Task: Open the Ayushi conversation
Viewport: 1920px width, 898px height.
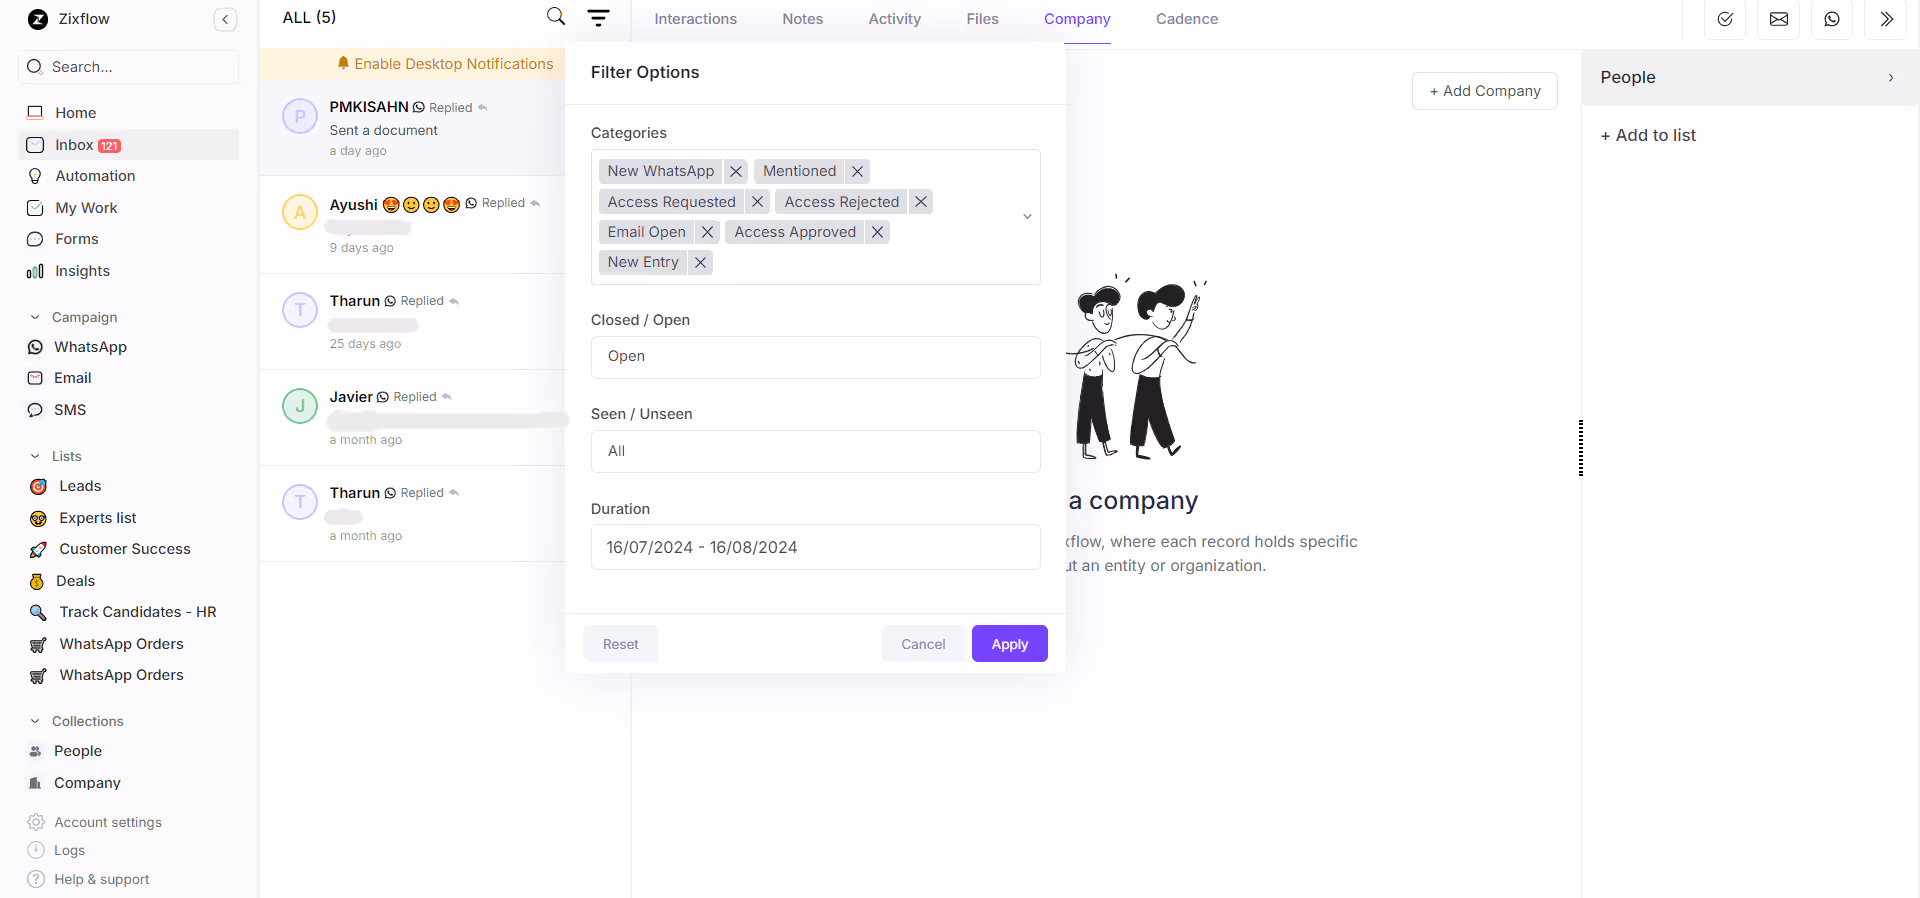Action: (412, 225)
